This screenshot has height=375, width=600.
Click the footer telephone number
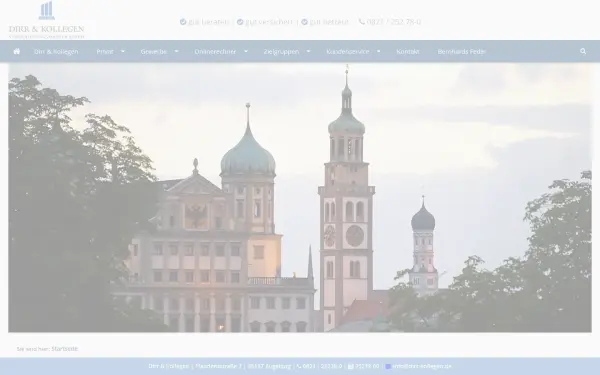pyautogui.click(x=322, y=366)
